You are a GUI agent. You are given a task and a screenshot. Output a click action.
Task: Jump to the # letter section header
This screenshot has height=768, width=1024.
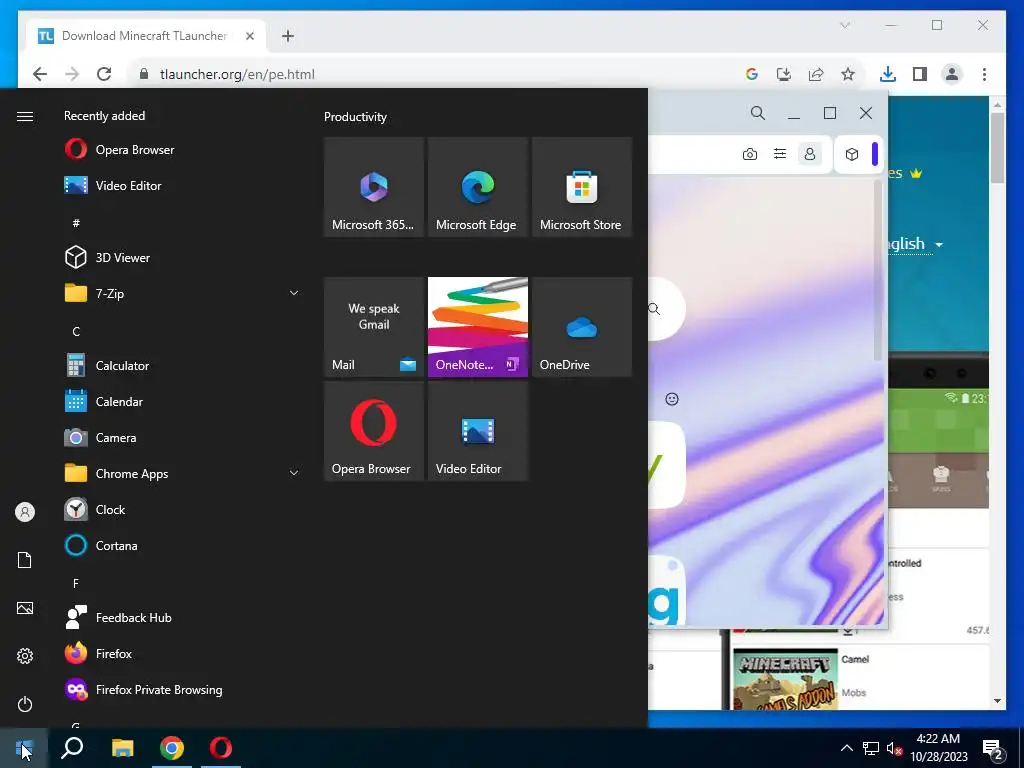click(x=76, y=223)
